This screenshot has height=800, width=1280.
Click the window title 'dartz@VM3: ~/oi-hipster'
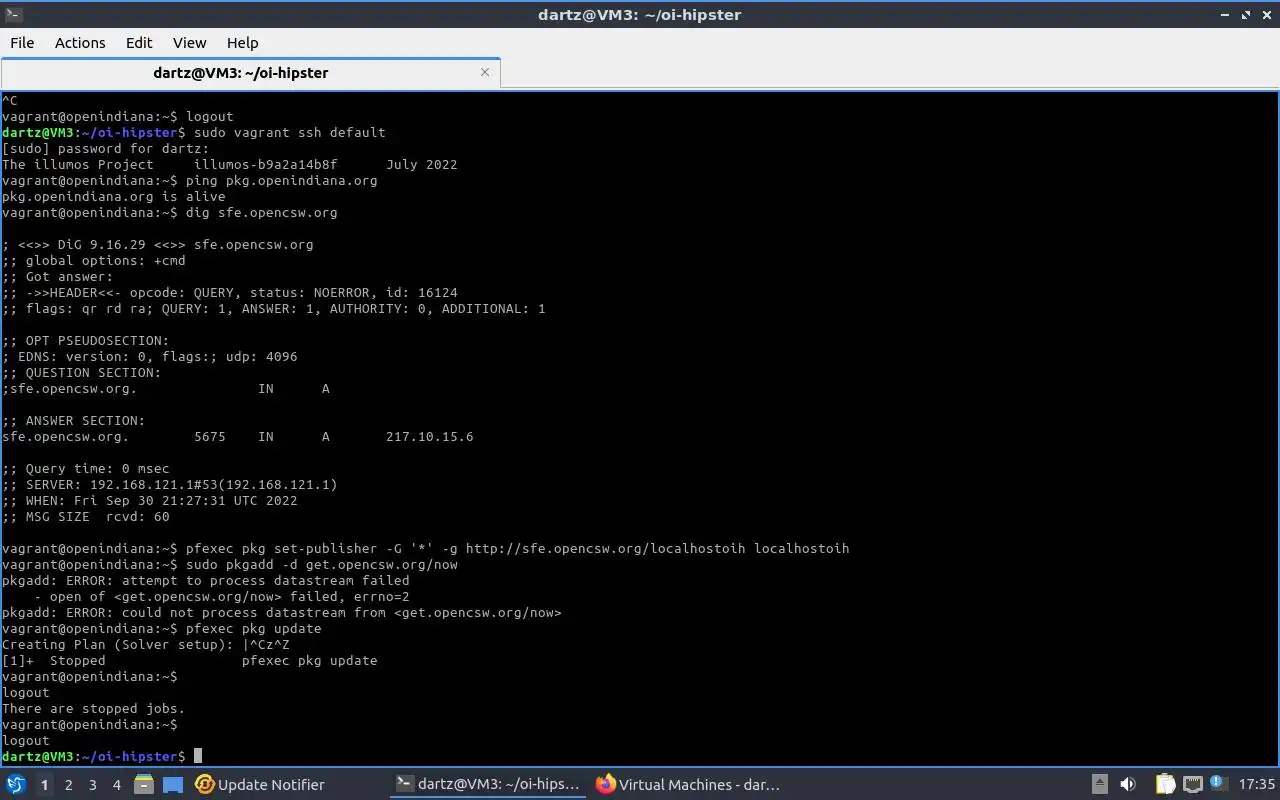pyautogui.click(x=639, y=15)
